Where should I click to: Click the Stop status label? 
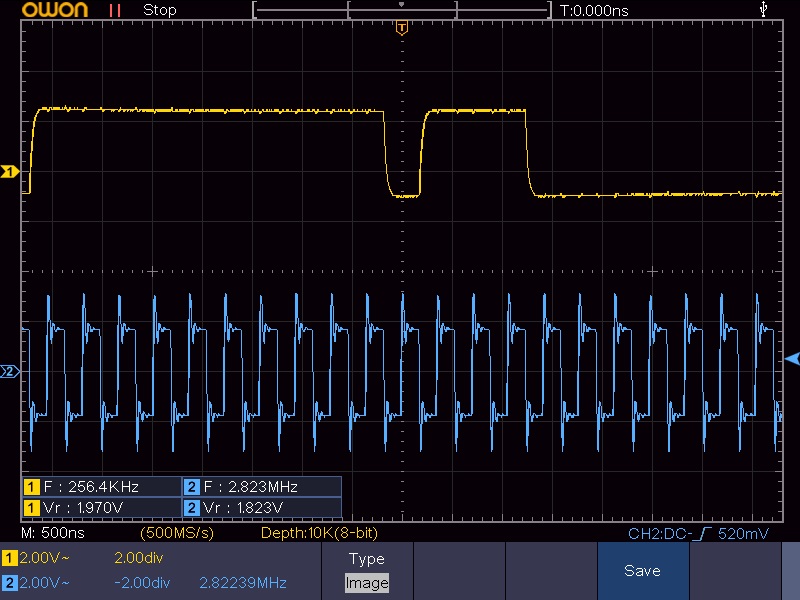point(160,10)
